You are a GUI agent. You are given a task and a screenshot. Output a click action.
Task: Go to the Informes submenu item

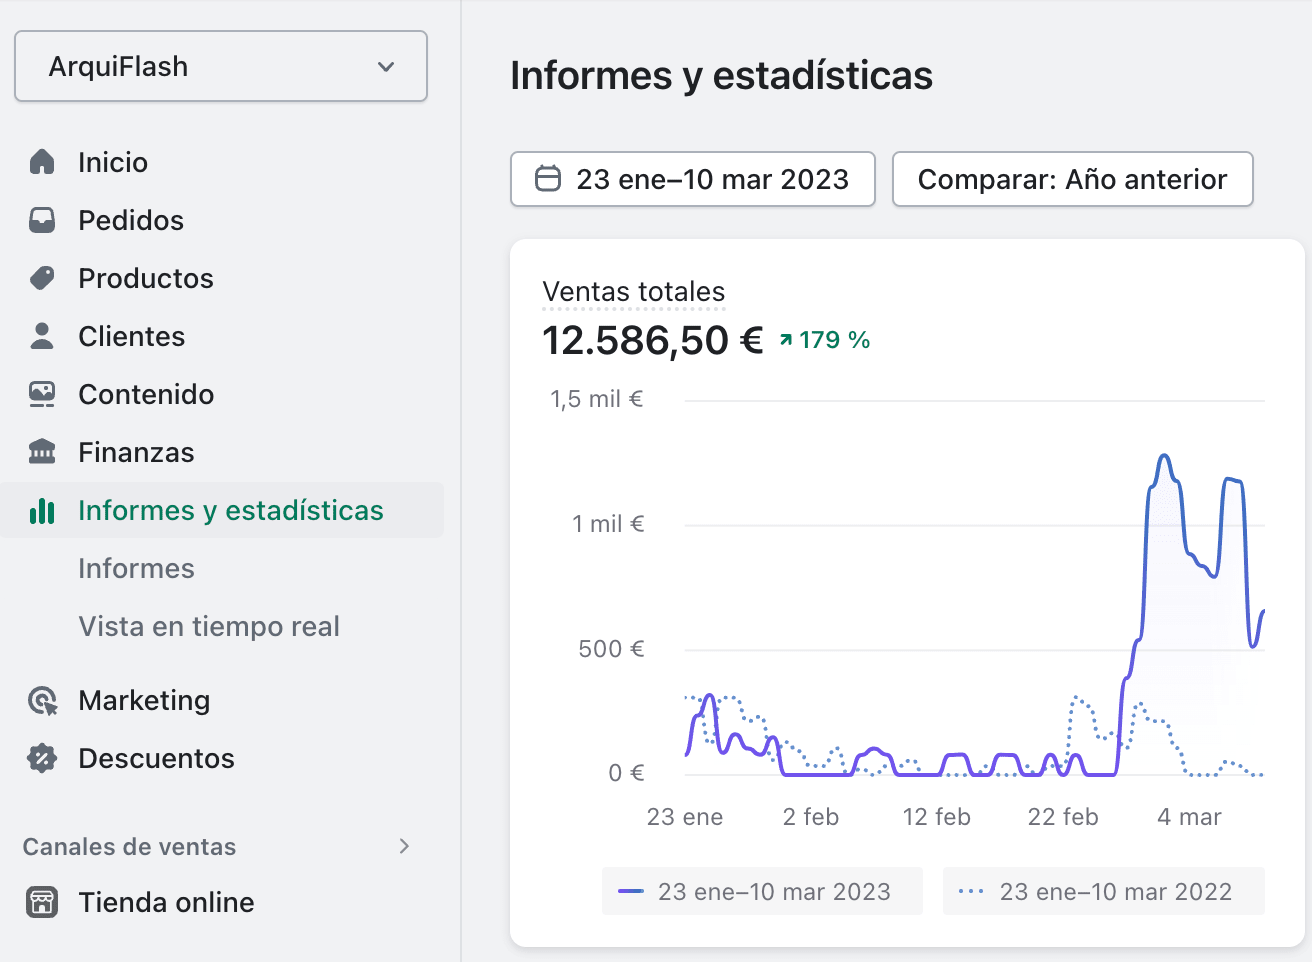137,568
